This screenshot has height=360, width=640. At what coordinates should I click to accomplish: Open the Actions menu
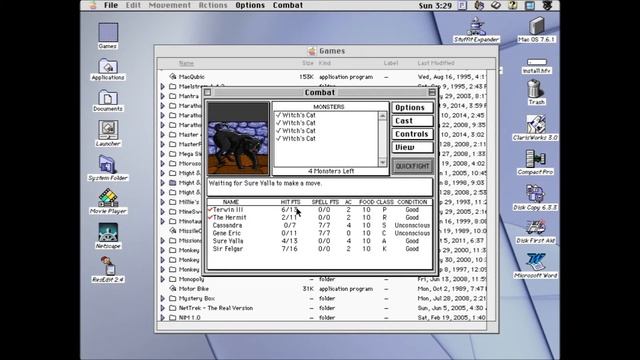click(x=213, y=5)
